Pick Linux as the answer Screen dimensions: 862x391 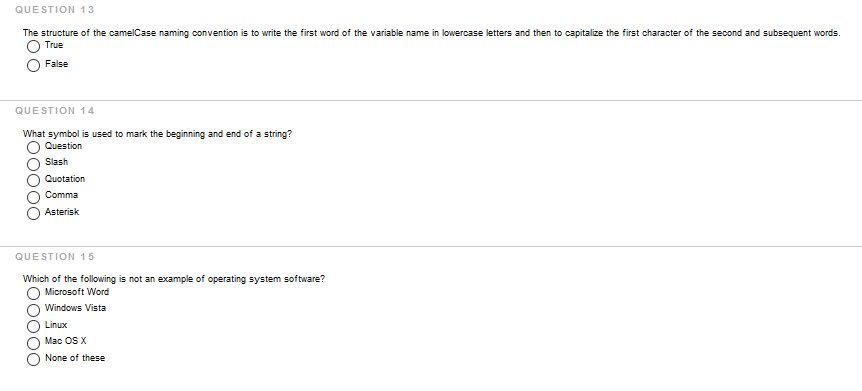pos(34,327)
